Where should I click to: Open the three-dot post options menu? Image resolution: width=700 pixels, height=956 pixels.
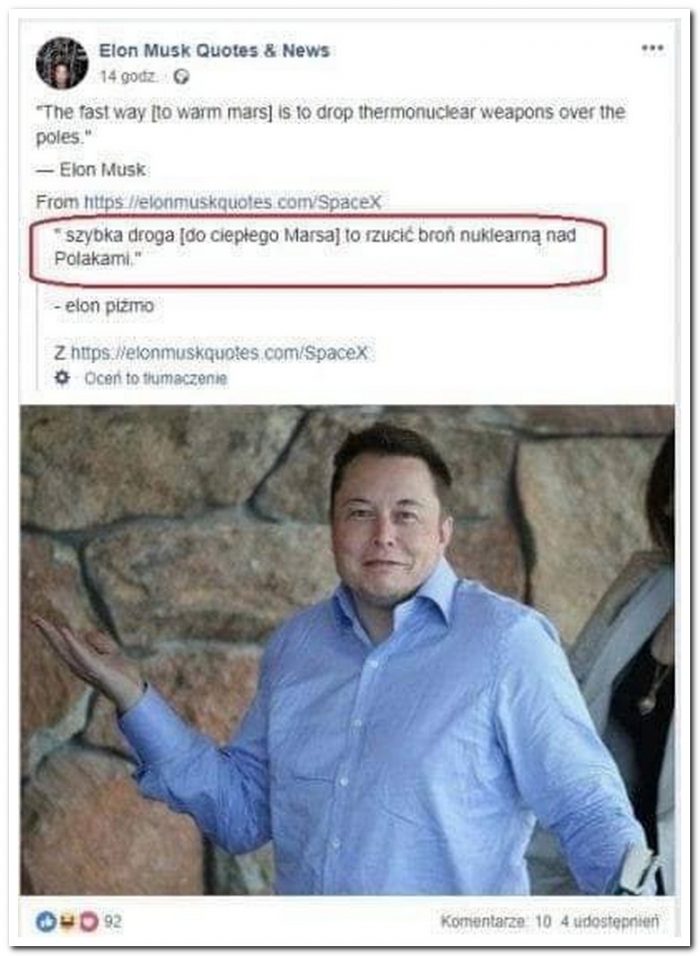point(652,49)
